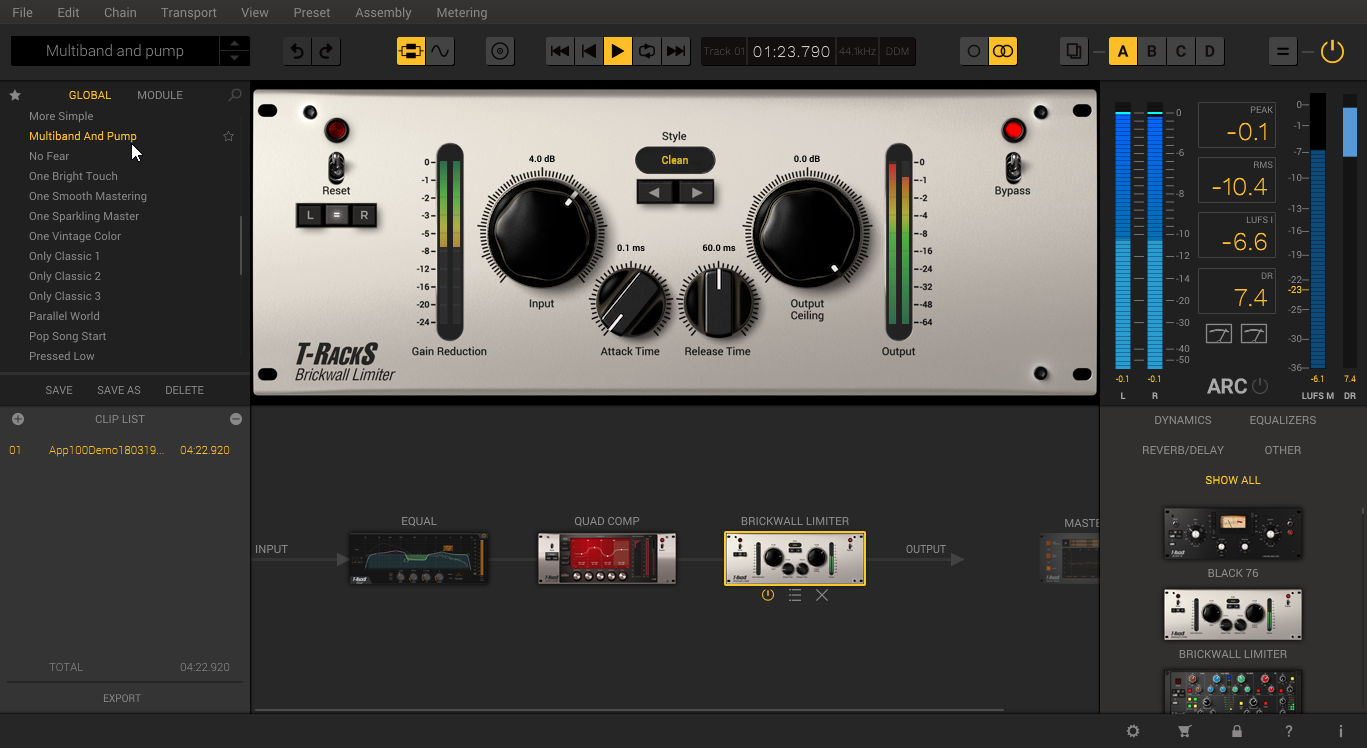
Task: Favorite the Multiband And Pump preset
Action: [x=228, y=136]
